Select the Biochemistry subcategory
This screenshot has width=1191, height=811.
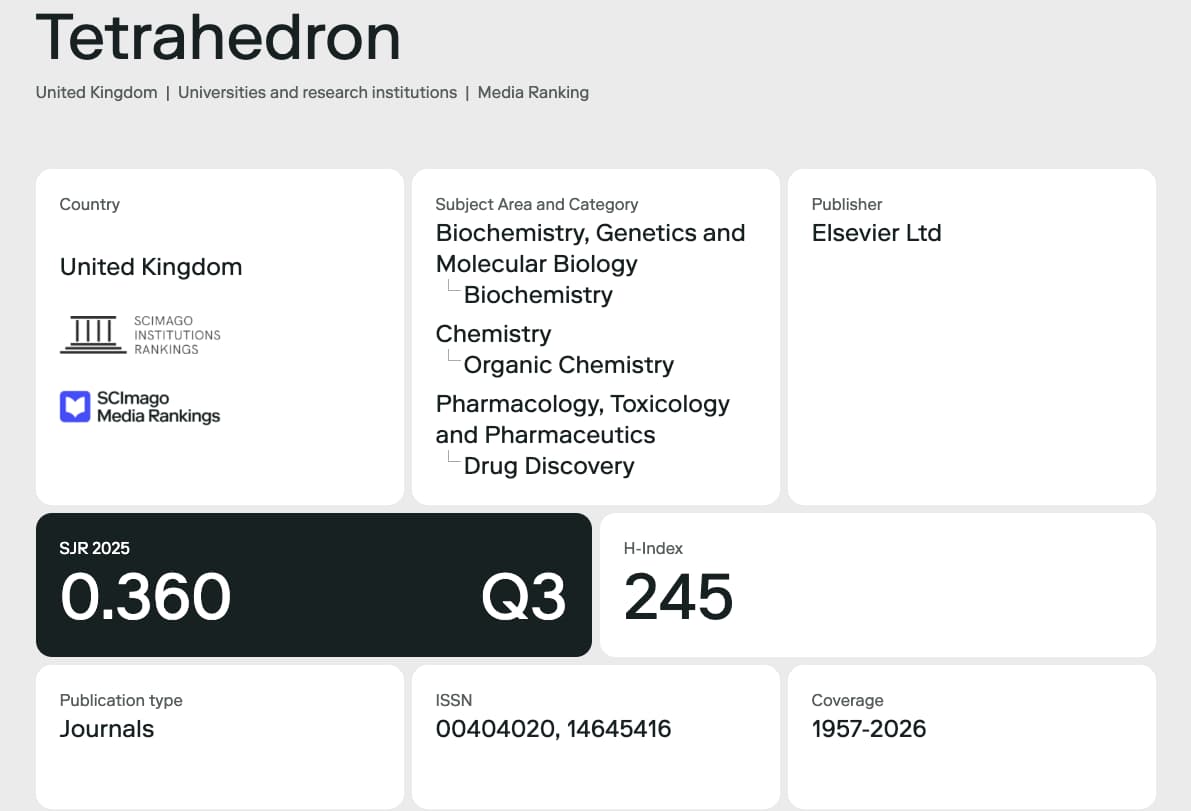(x=538, y=295)
